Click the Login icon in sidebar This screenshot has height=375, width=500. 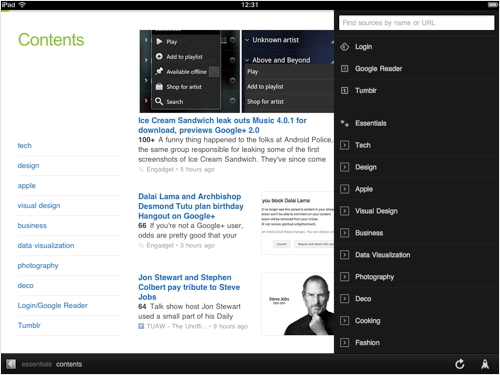[345, 47]
